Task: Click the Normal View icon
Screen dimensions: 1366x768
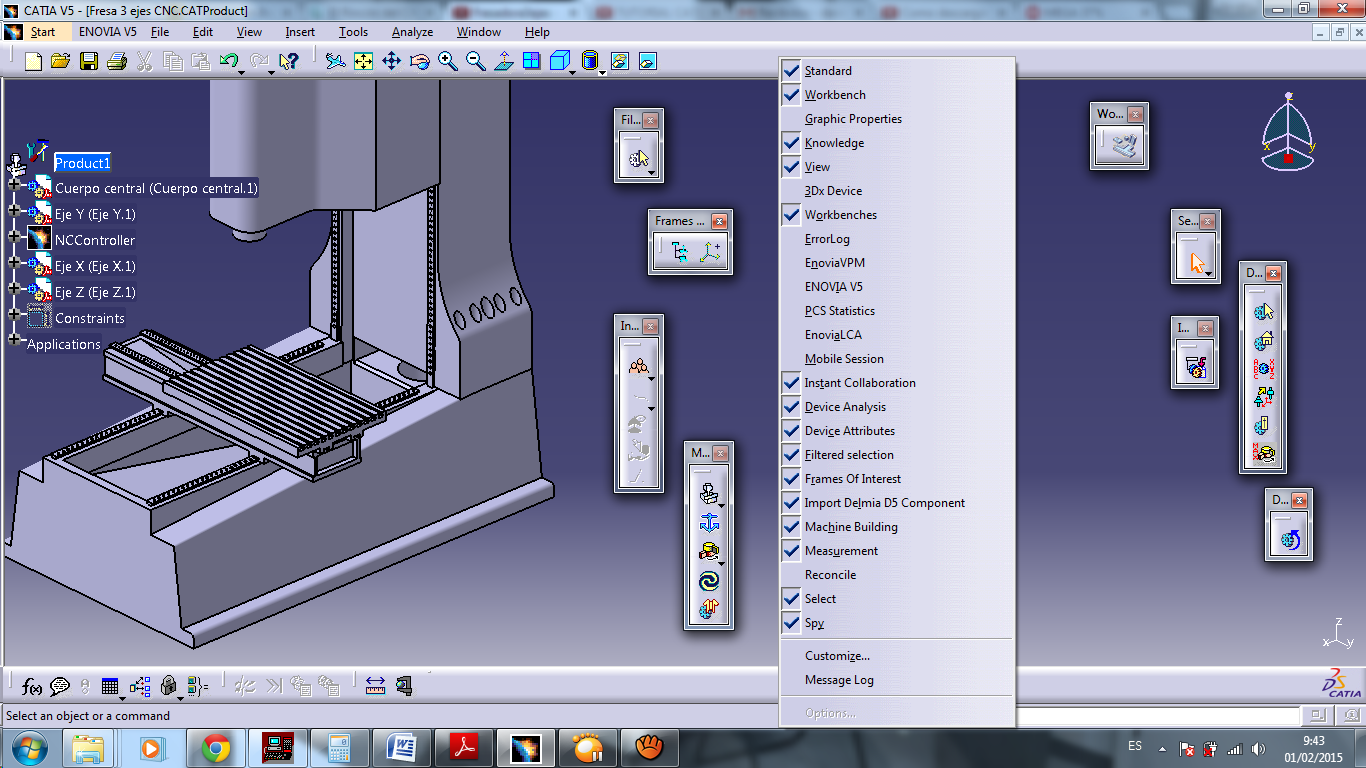Action: click(503, 61)
